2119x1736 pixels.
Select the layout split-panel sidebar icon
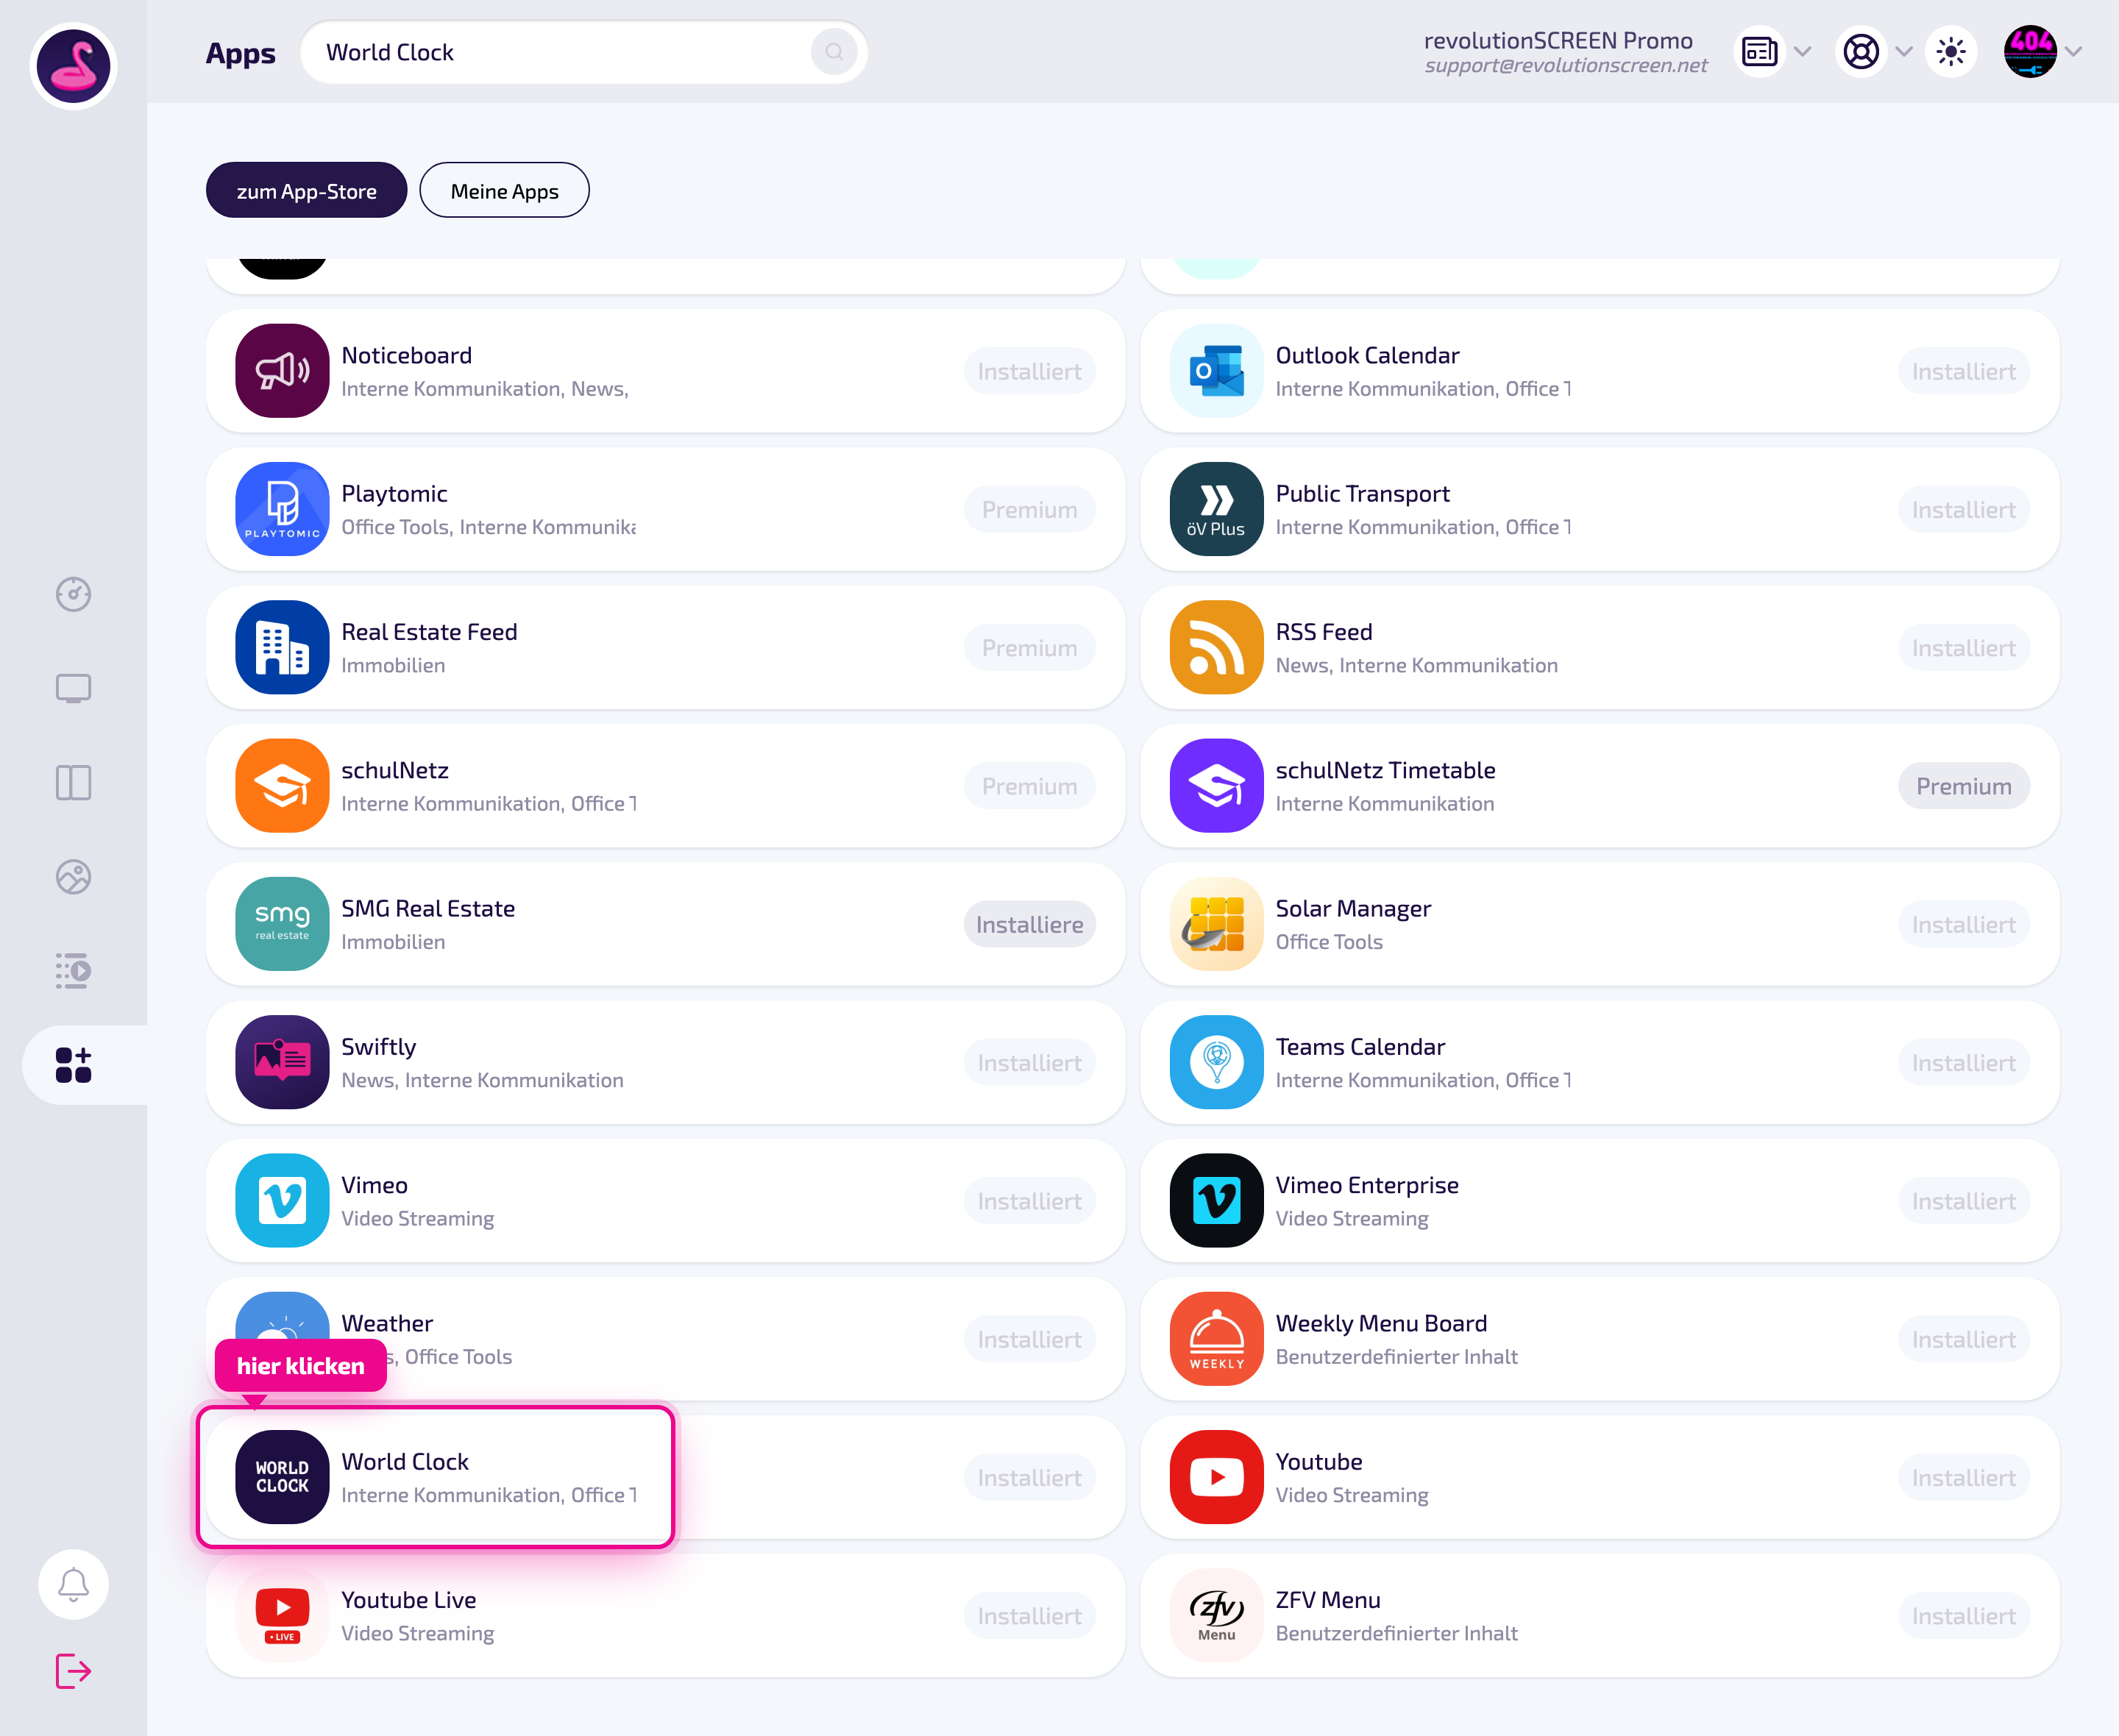pos(73,783)
